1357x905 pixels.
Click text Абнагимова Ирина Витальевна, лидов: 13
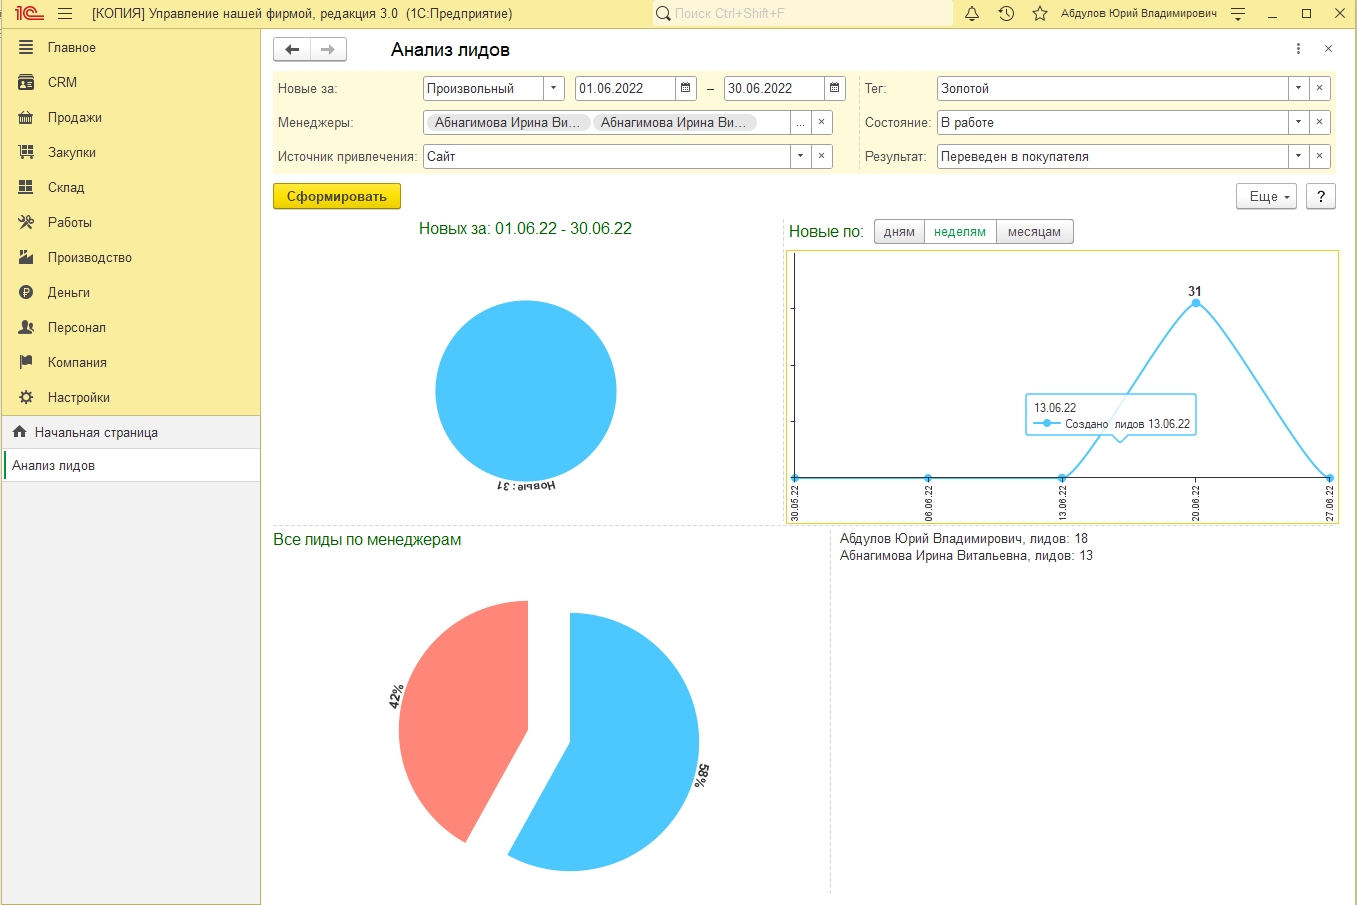coord(966,555)
